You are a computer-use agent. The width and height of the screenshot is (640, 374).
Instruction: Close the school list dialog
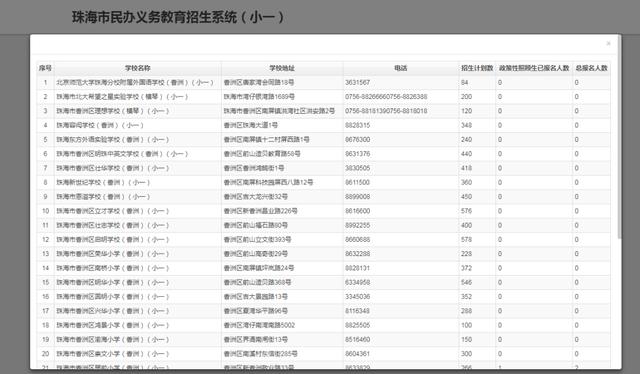(608, 43)
